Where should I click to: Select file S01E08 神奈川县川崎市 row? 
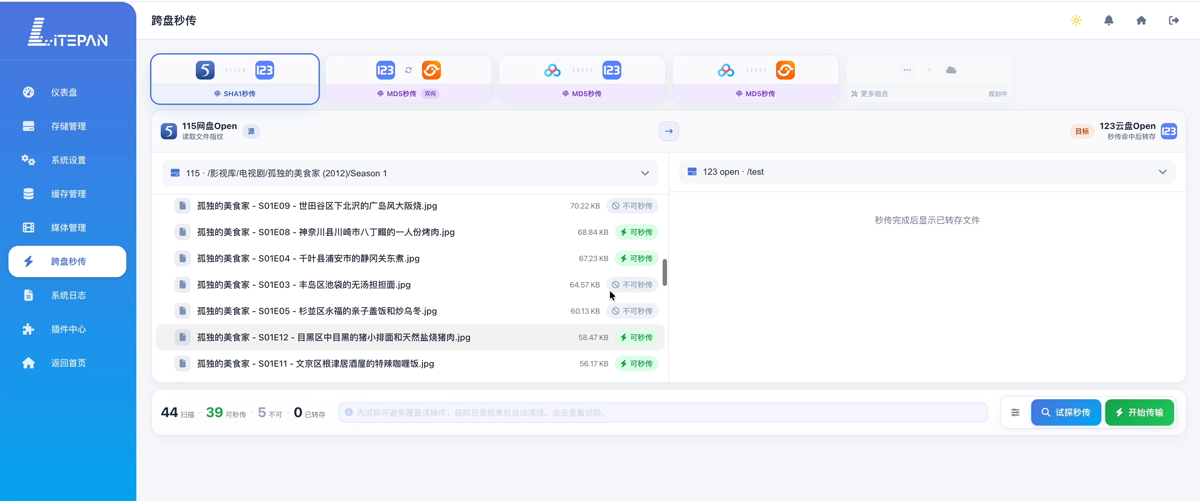pos(410,232)
